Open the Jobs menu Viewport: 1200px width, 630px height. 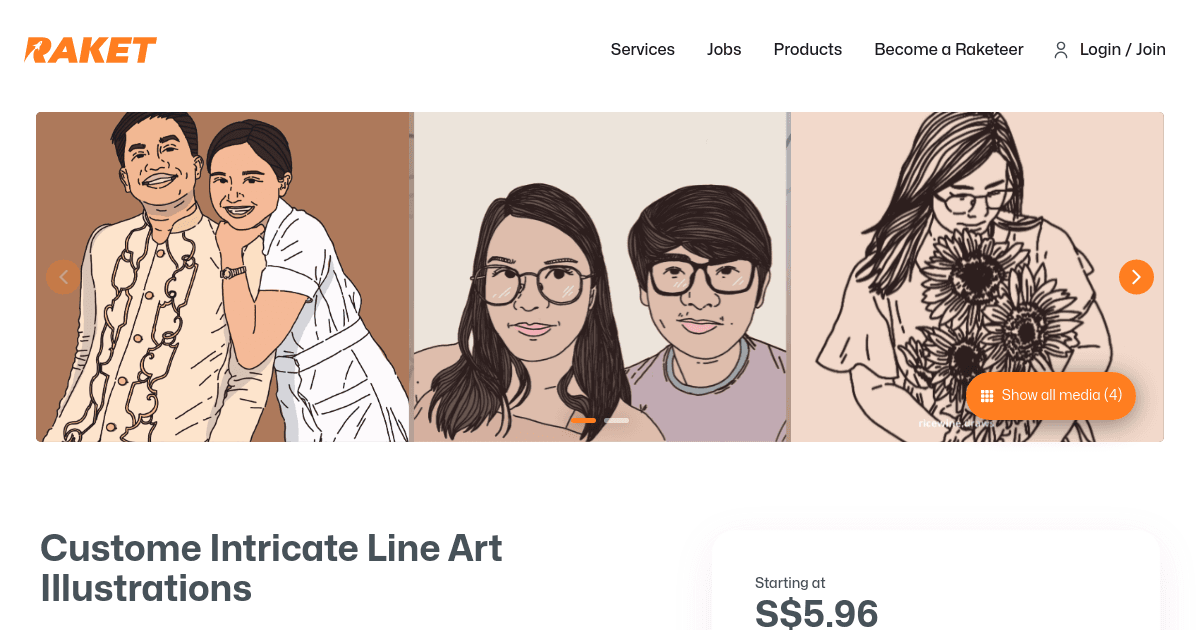click(724, 49)
